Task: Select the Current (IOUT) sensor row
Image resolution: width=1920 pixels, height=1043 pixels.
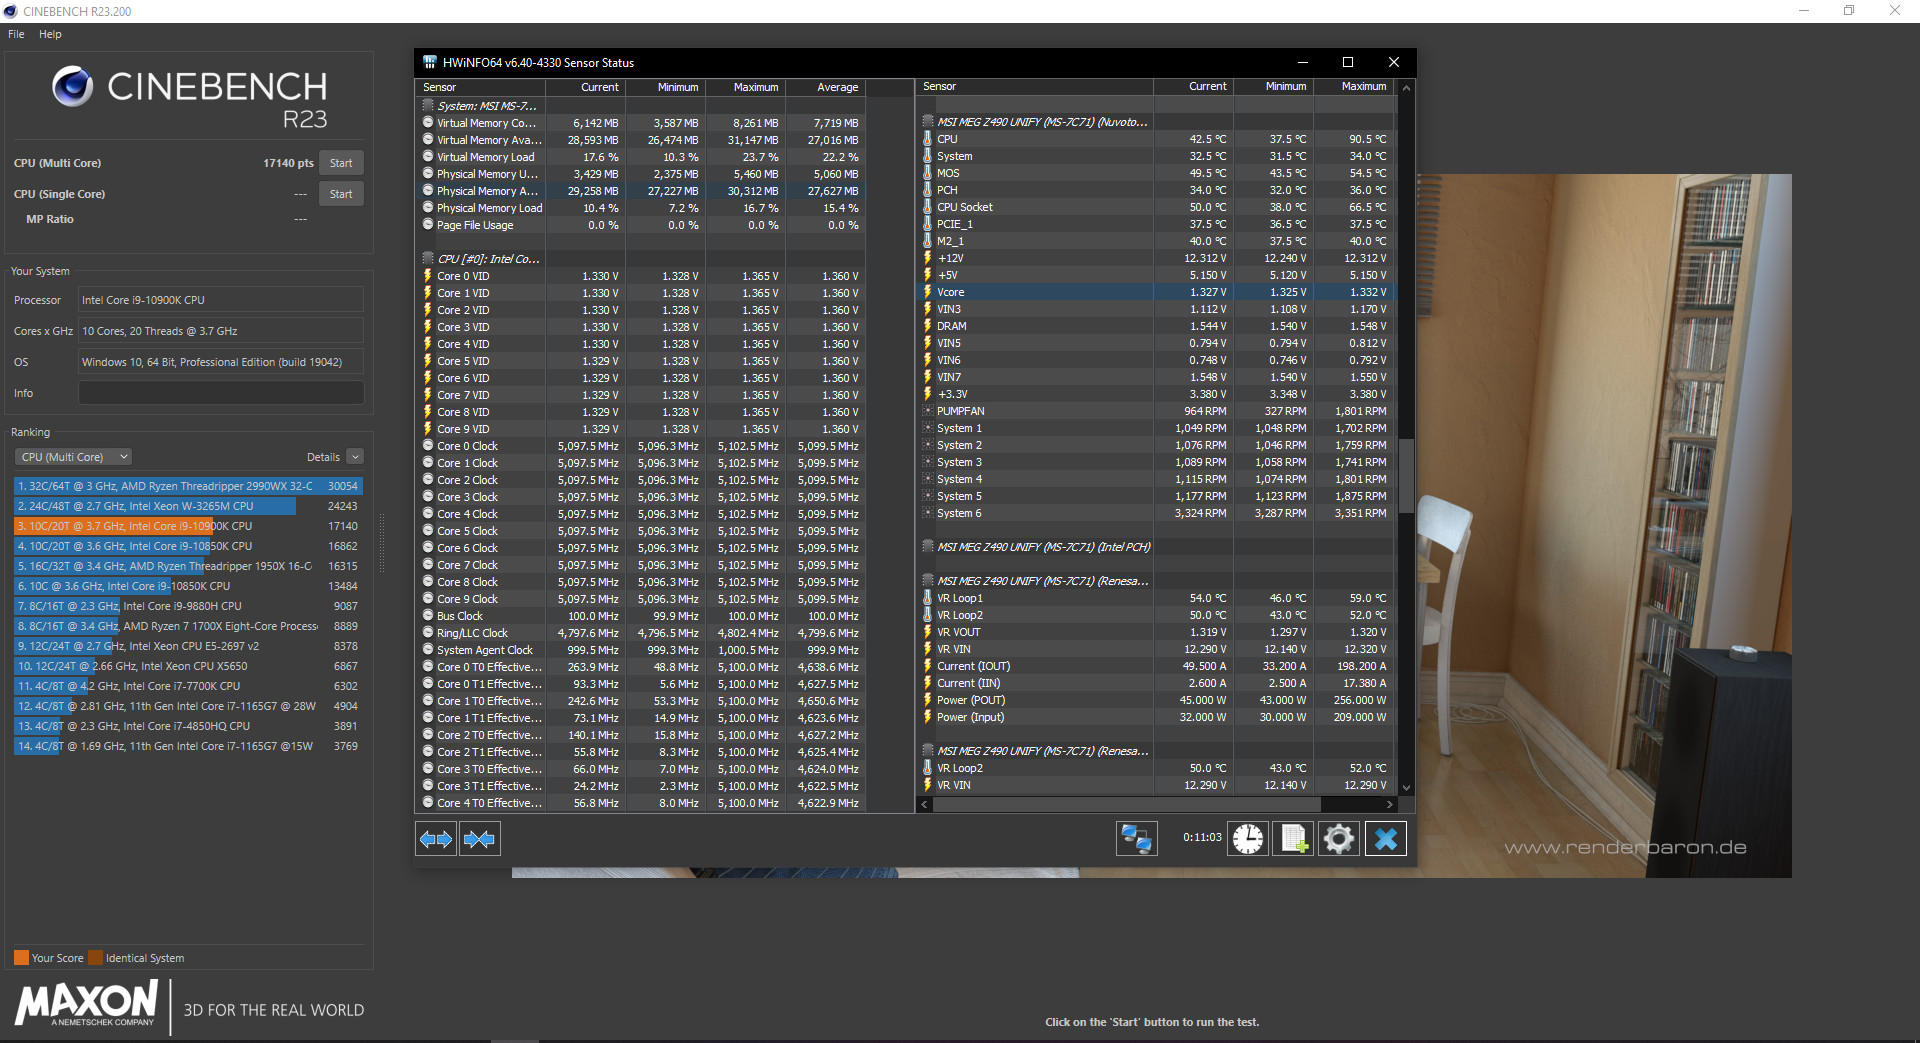Action: tap(1156, 666)
